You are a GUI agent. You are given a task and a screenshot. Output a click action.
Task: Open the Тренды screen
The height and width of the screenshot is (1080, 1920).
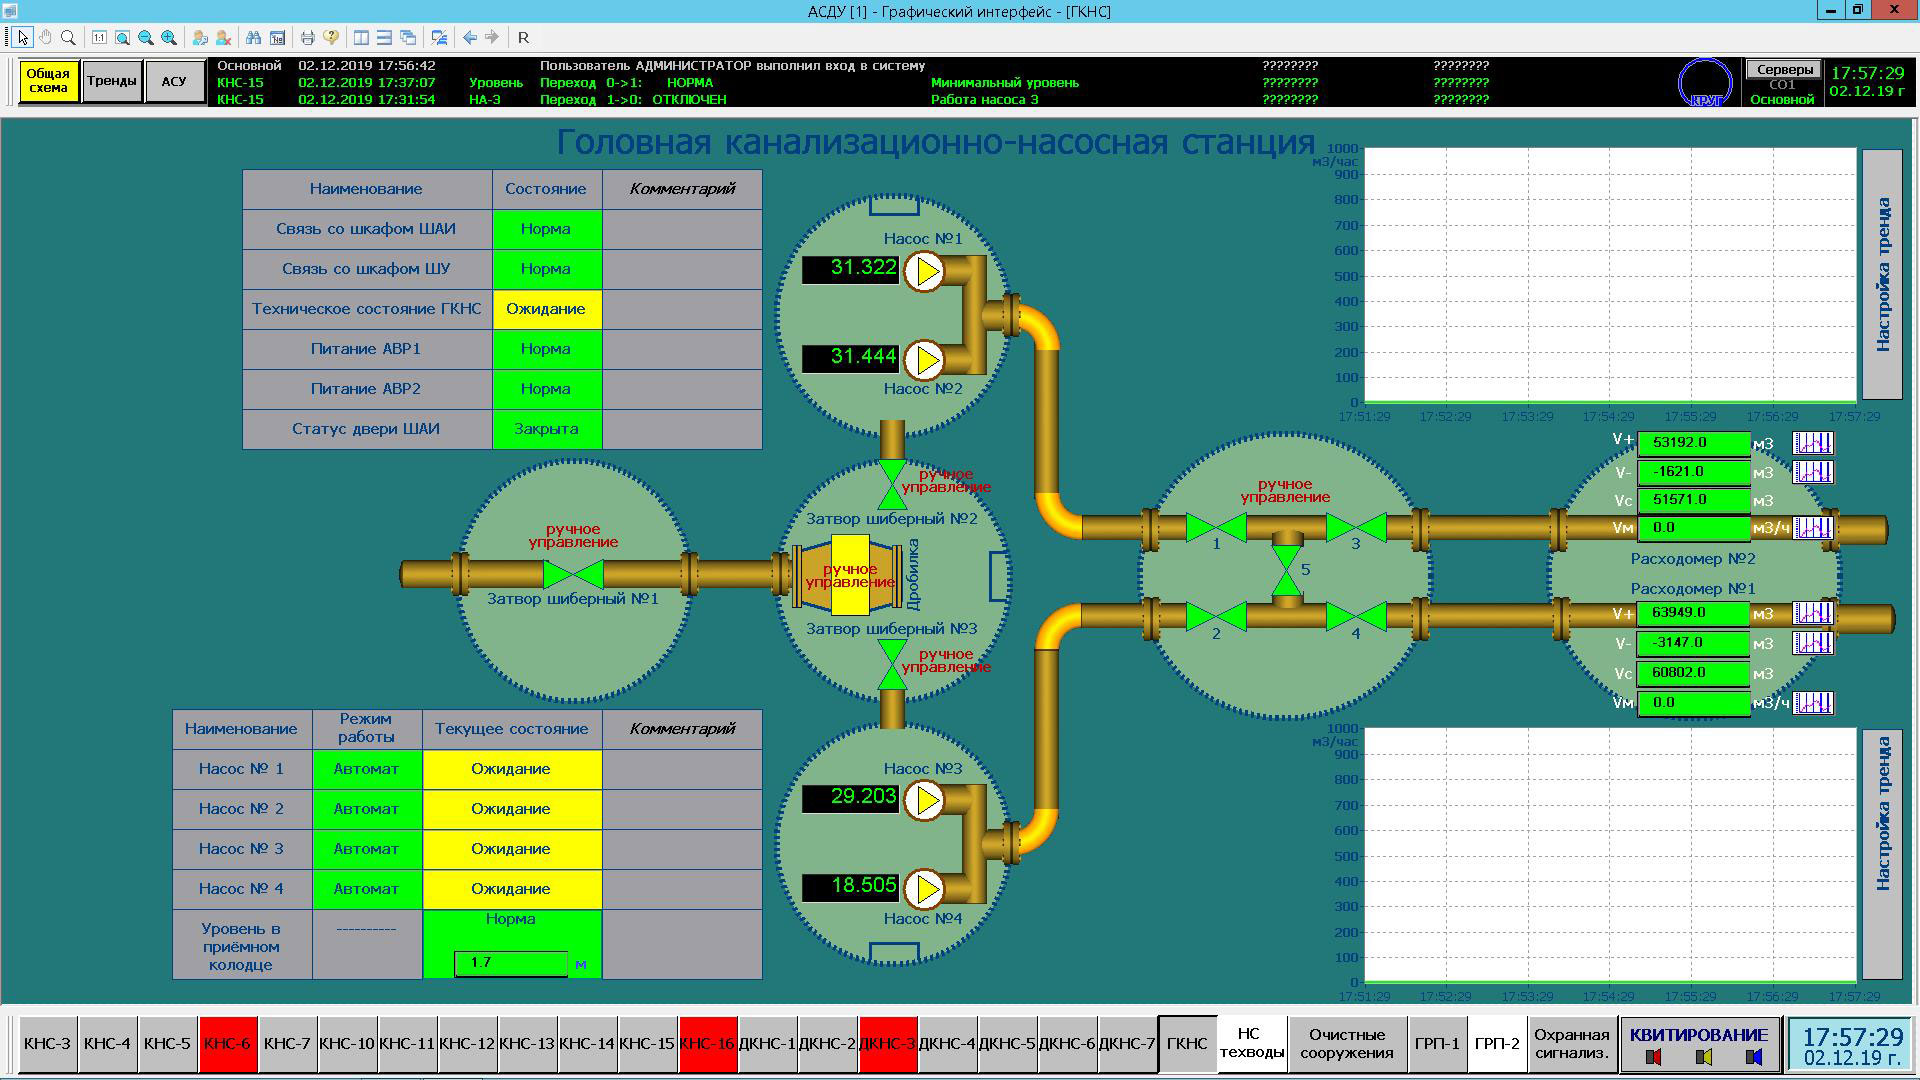pos(111,81)
